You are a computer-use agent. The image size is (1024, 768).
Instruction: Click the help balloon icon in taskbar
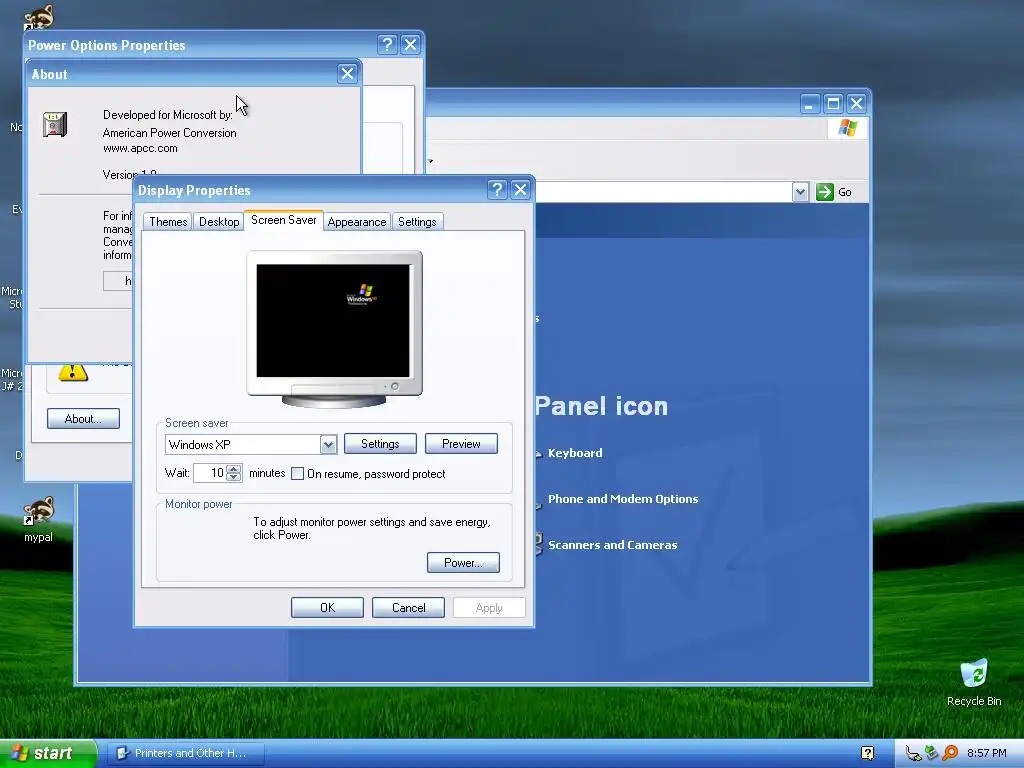point(867,754)
